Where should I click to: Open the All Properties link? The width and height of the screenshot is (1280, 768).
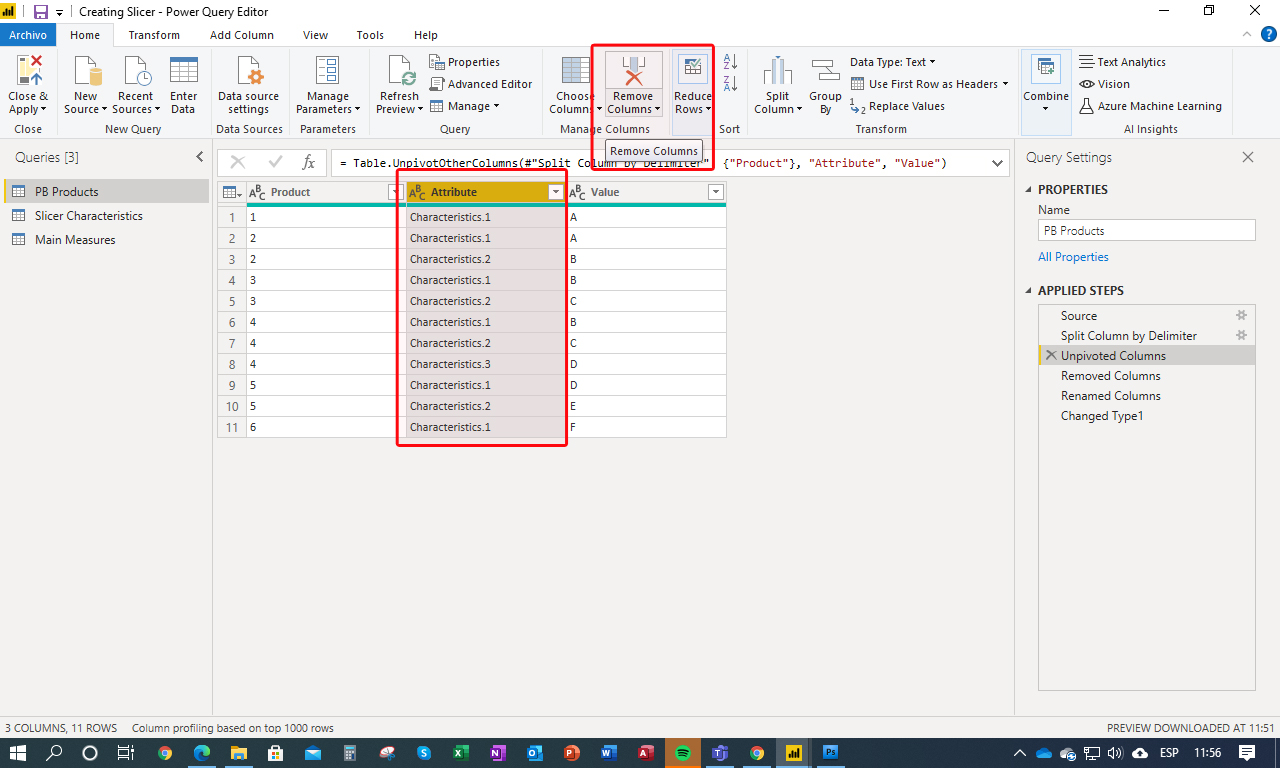coord(1073,257)
